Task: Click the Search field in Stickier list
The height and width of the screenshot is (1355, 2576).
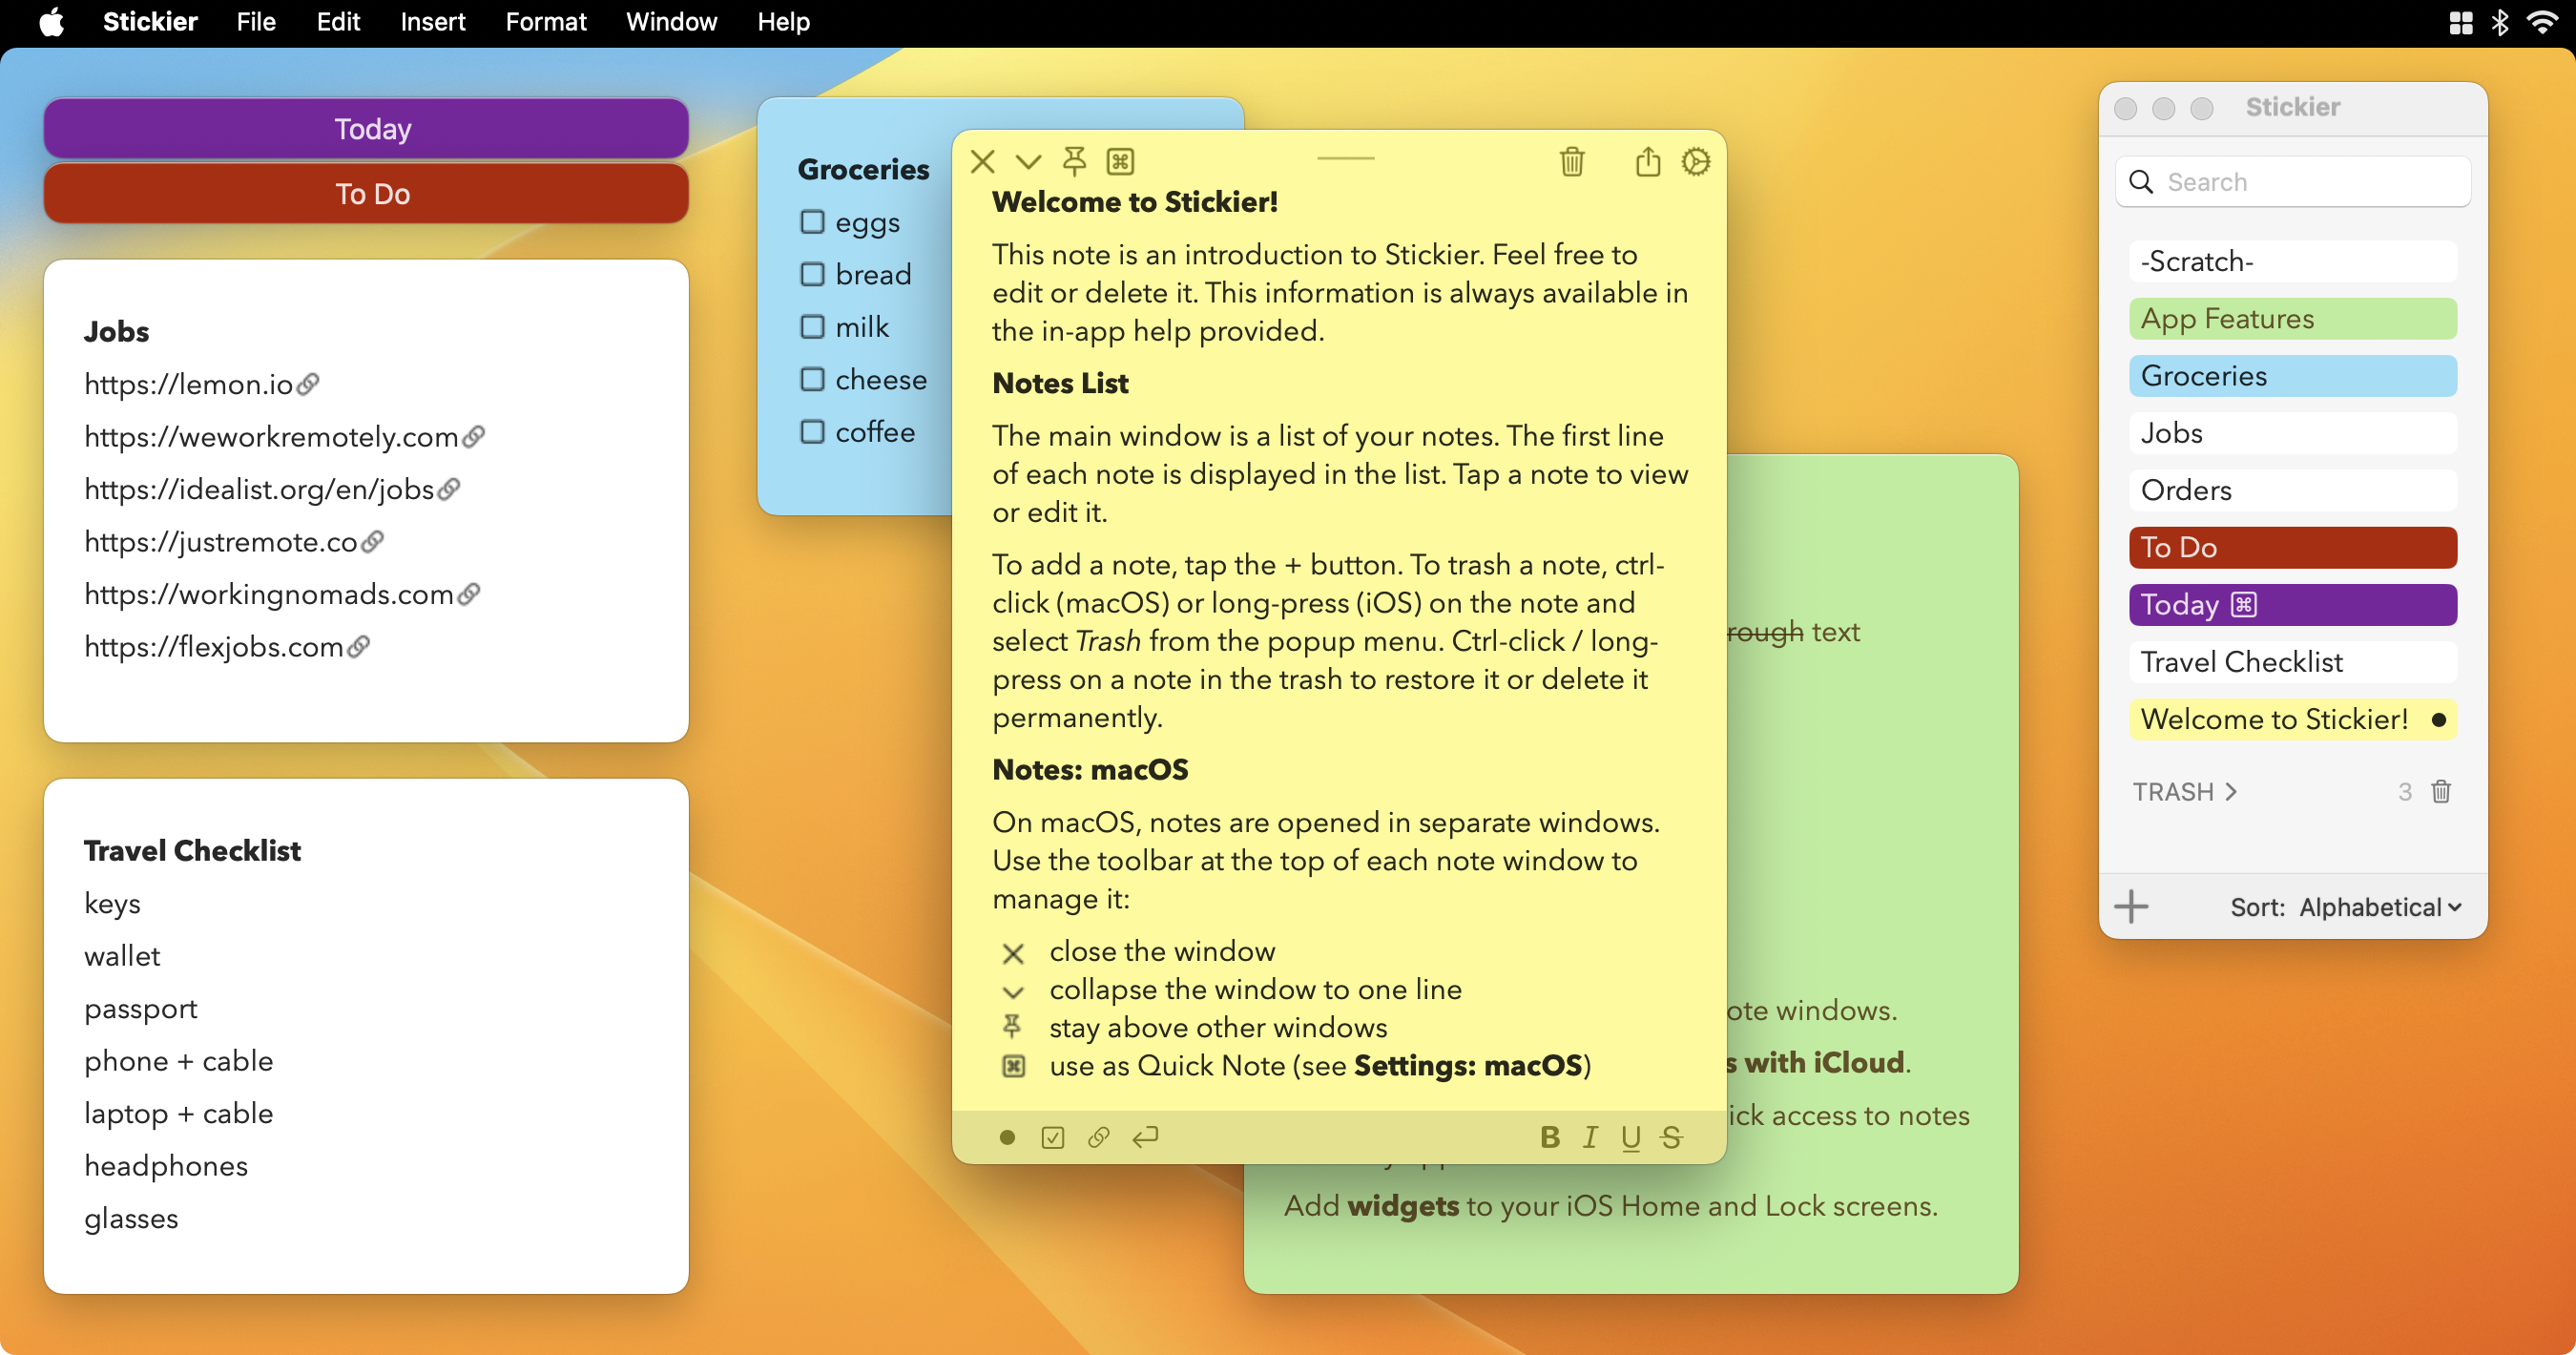Action: [2293, 182]
